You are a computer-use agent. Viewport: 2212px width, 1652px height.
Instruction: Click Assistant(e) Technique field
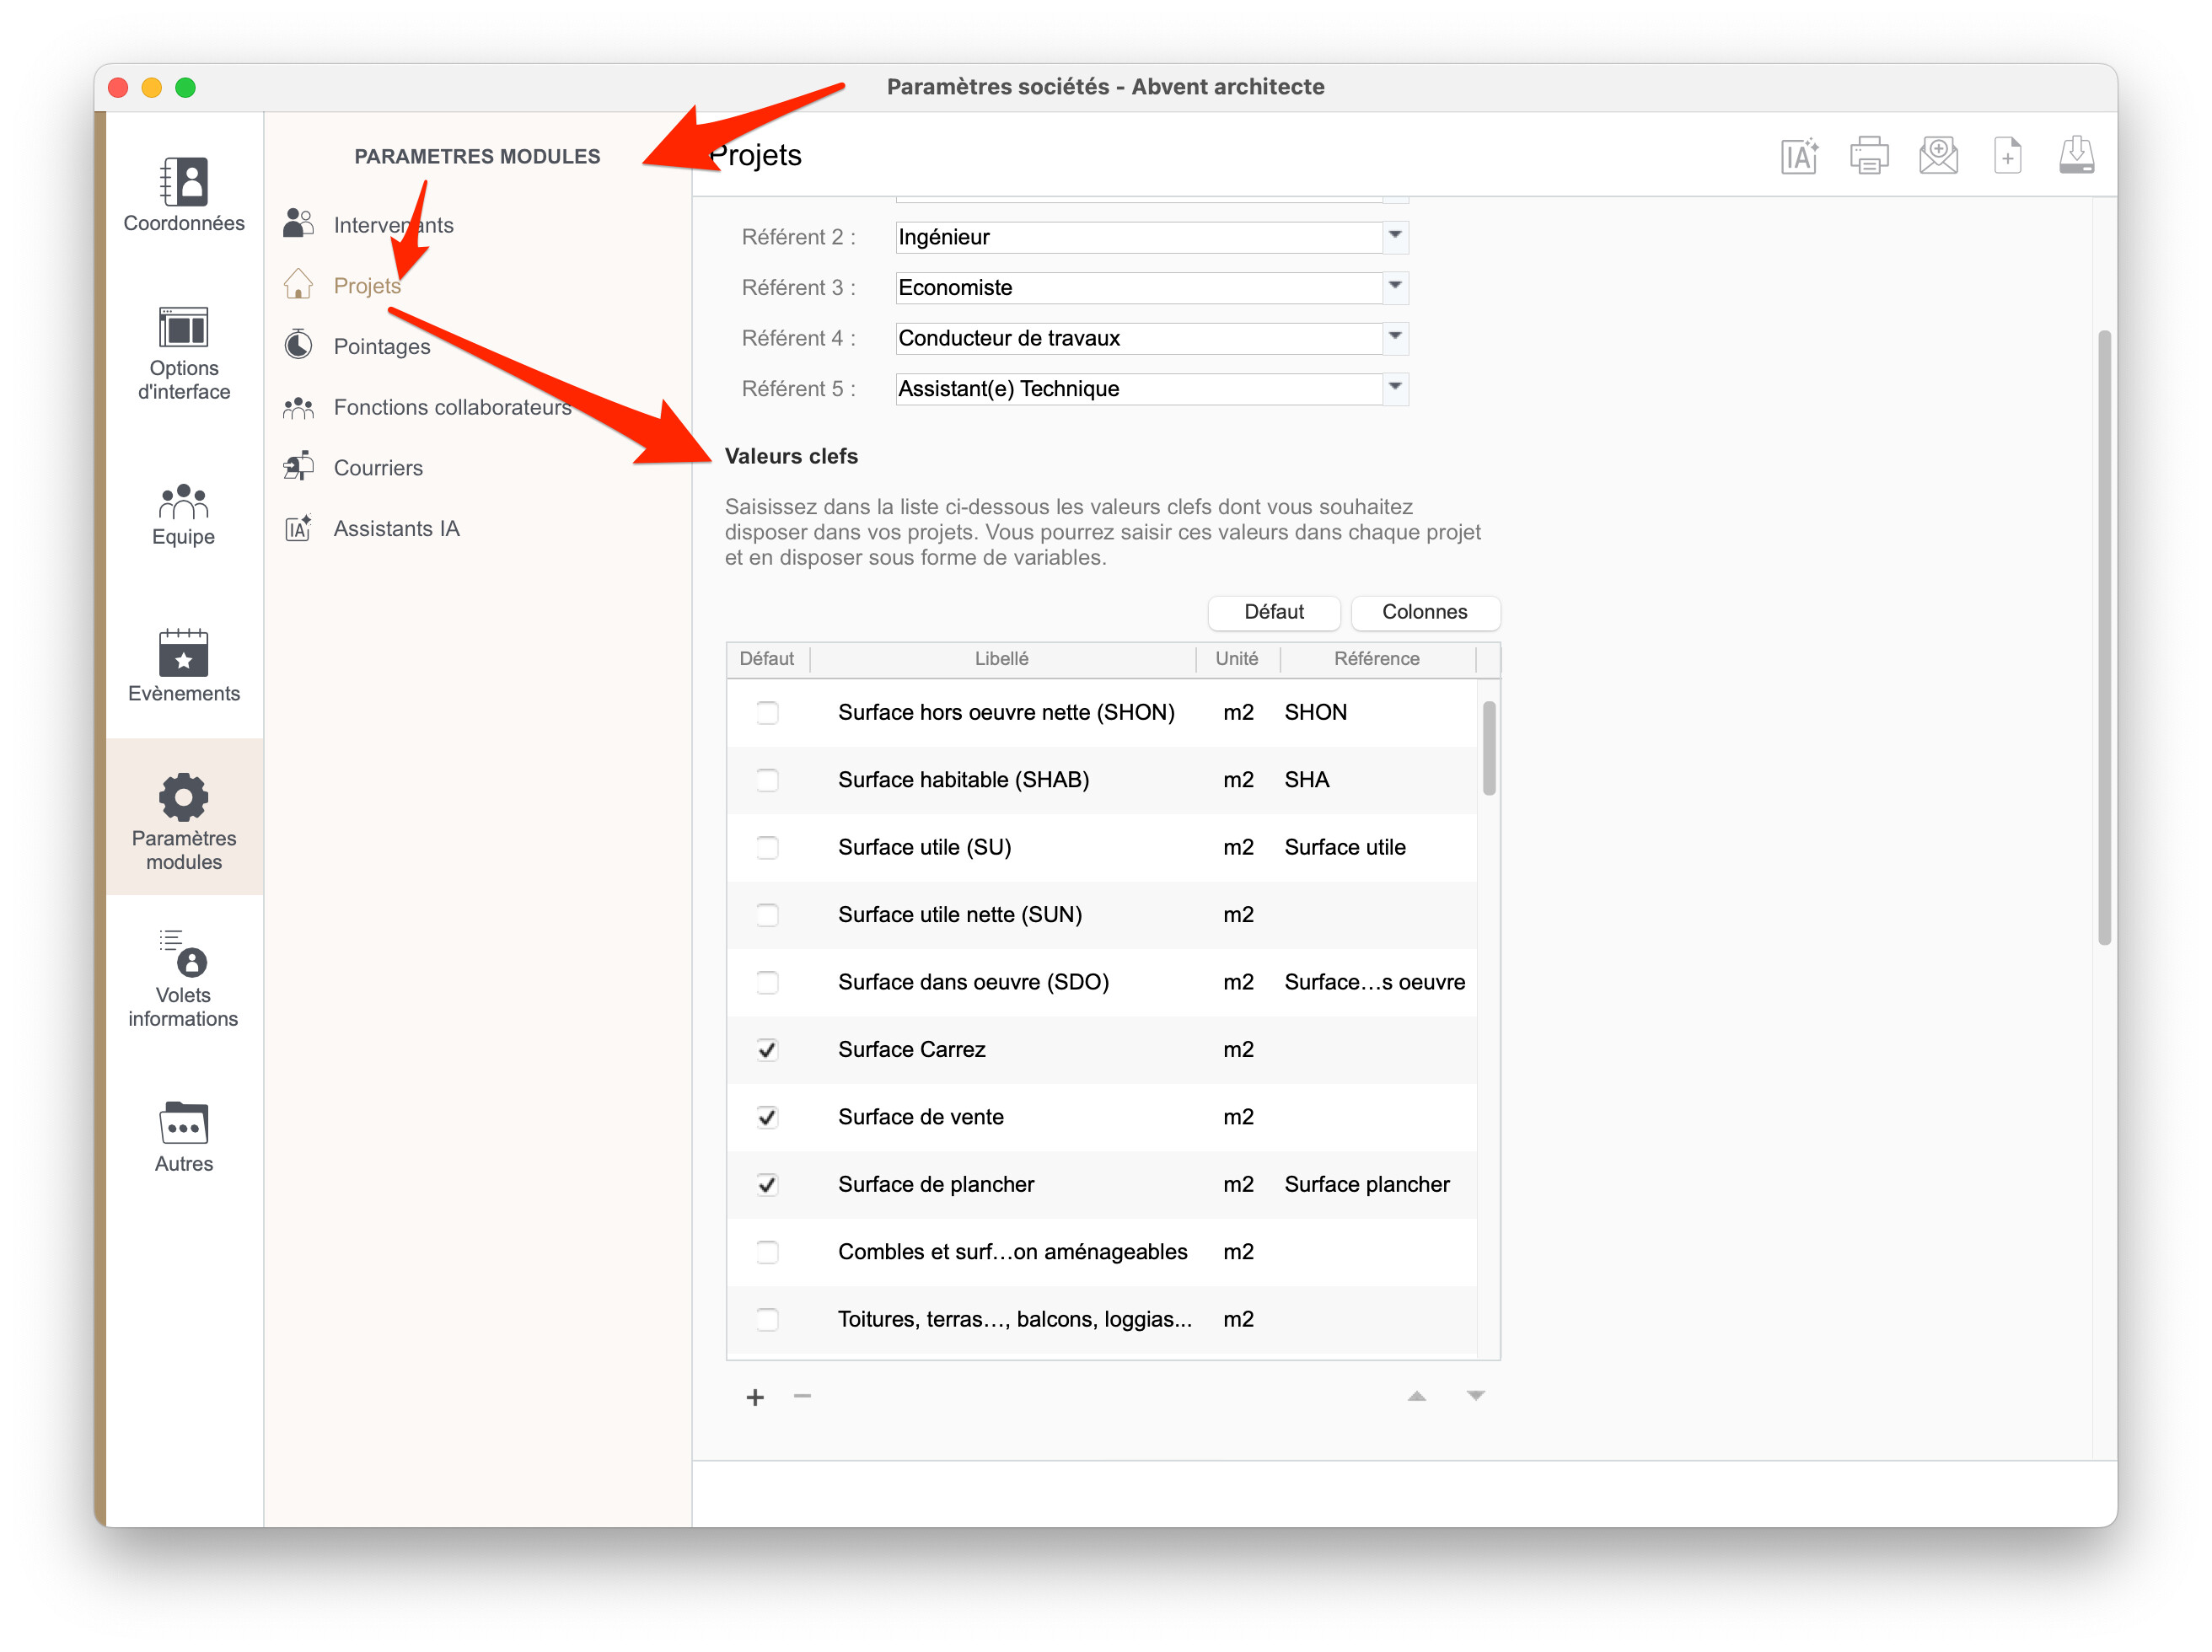click(1139, 388)
